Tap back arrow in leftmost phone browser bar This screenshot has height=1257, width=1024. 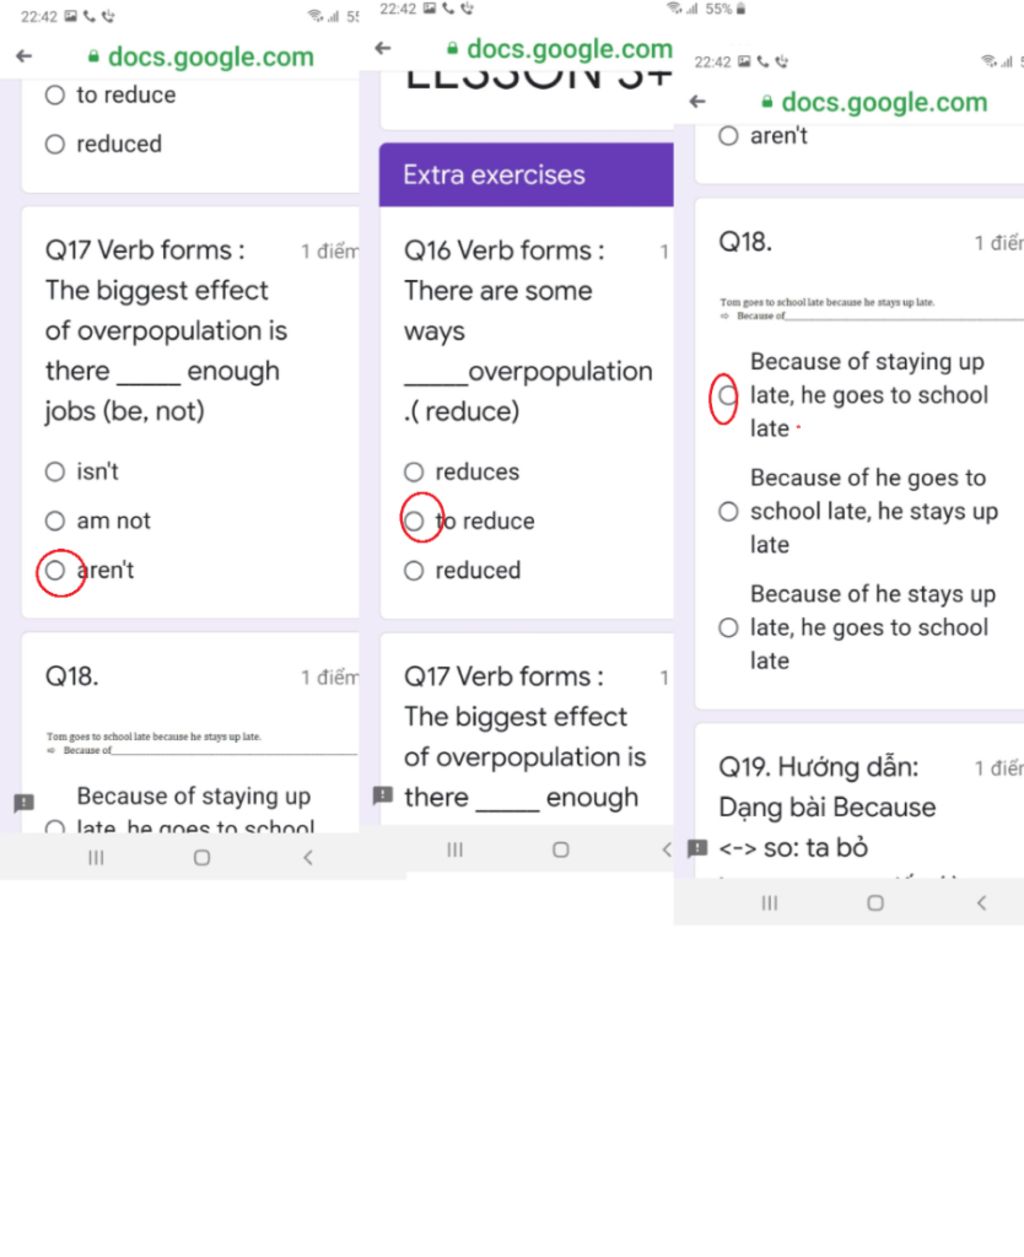click(25, 57)
